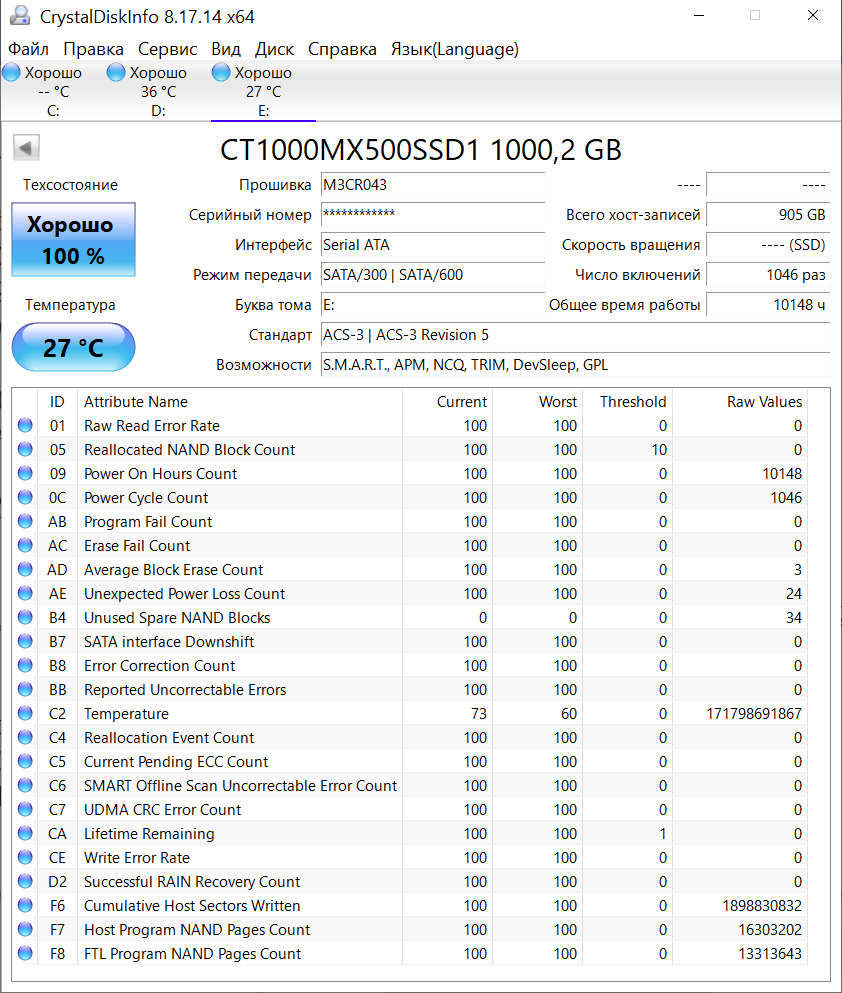Click status icon for Reported Uncorrectable Errors
The image size is (842, 993).
pos(25,690)
